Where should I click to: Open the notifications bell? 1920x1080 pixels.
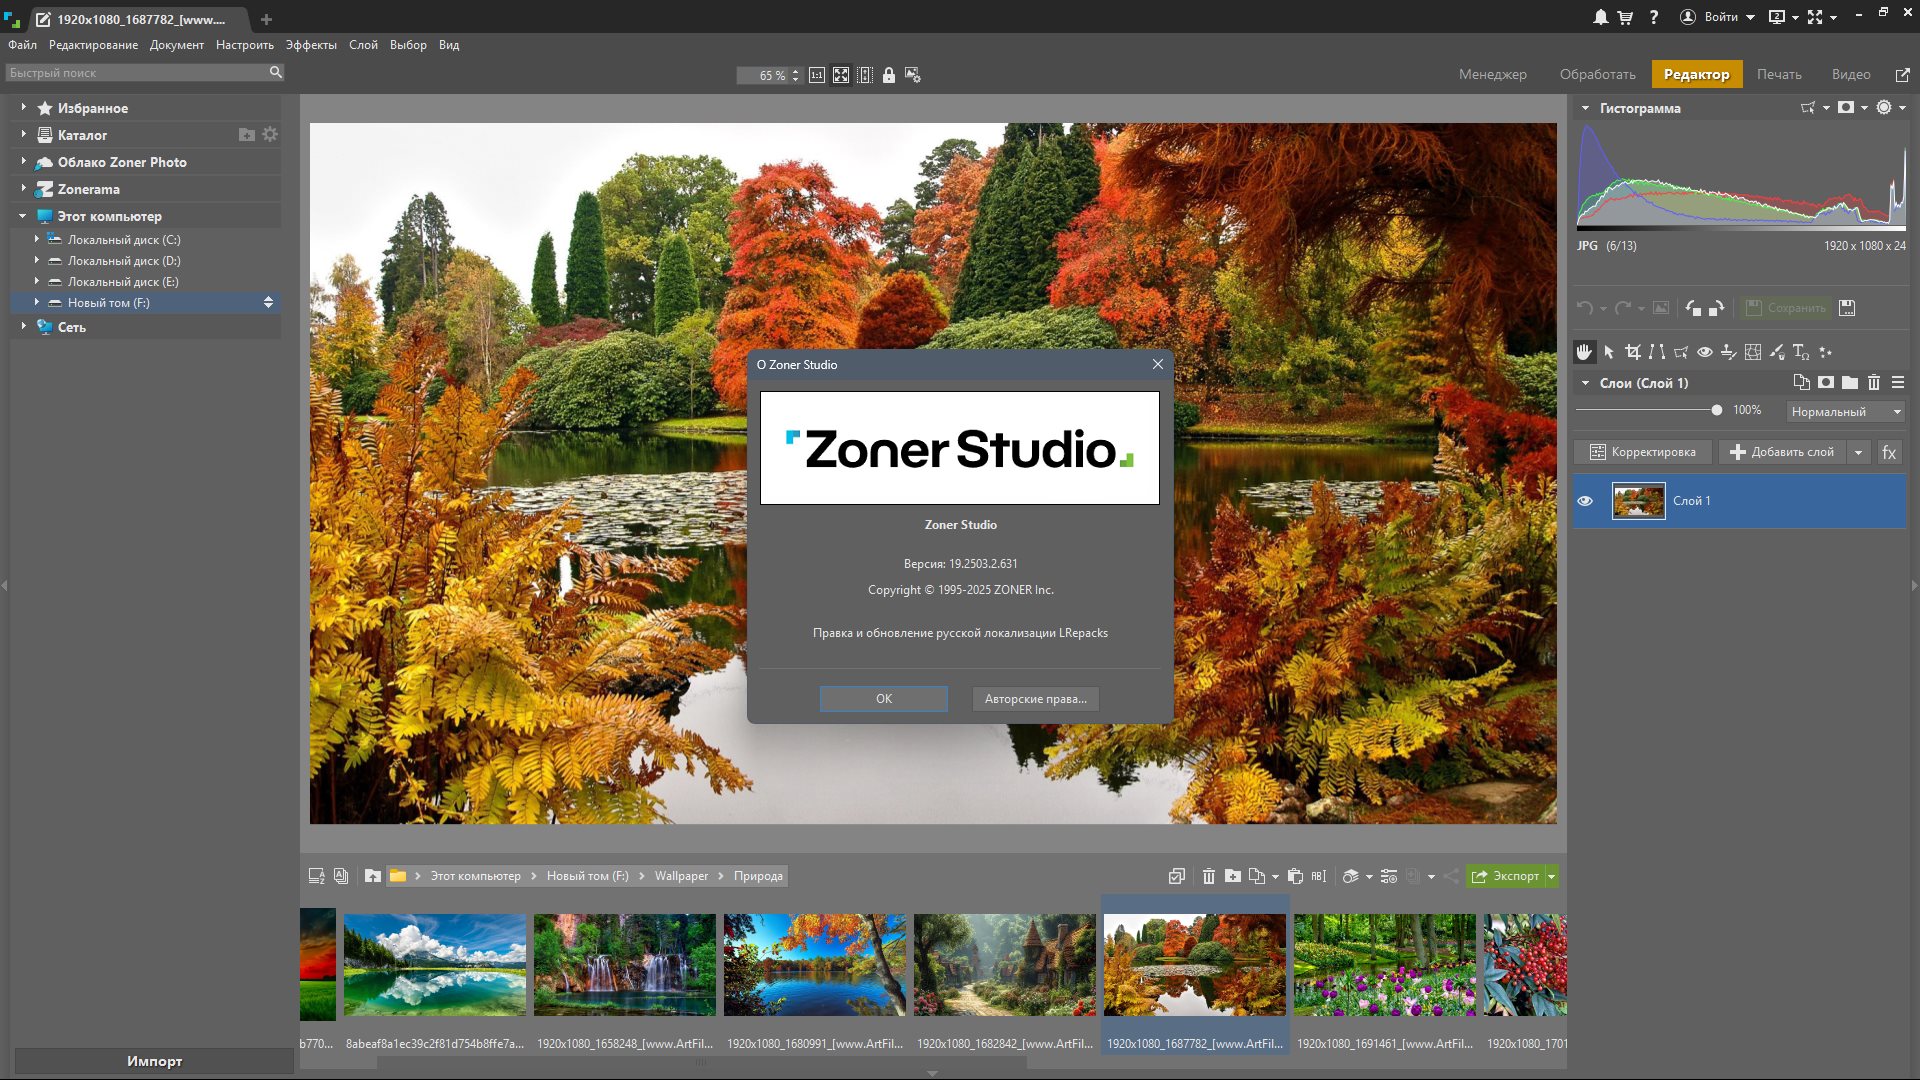pos(1601,17)
